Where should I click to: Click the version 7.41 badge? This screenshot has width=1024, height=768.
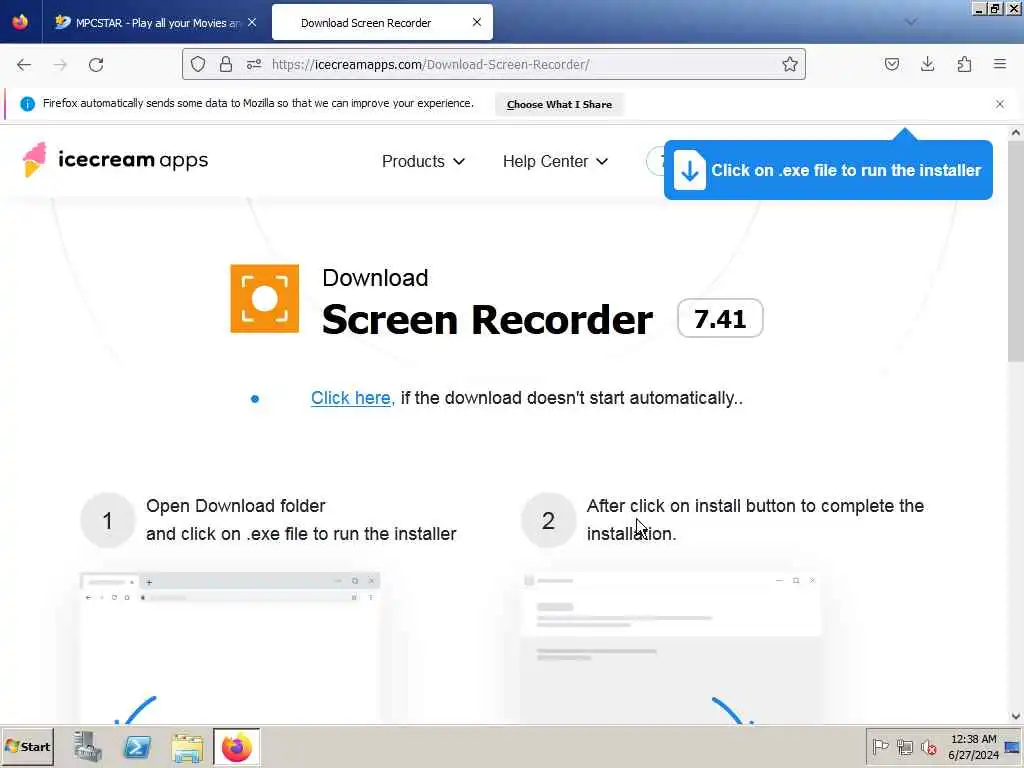720,319
